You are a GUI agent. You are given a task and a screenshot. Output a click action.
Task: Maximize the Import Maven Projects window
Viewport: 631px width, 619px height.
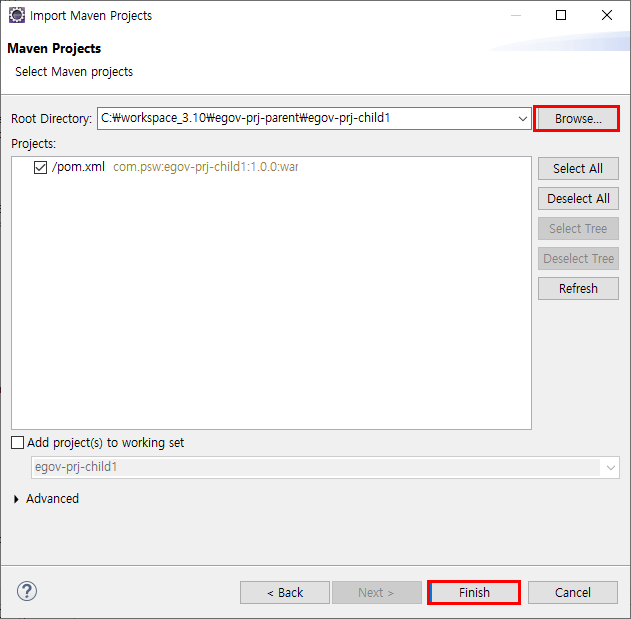click(561, 15)
